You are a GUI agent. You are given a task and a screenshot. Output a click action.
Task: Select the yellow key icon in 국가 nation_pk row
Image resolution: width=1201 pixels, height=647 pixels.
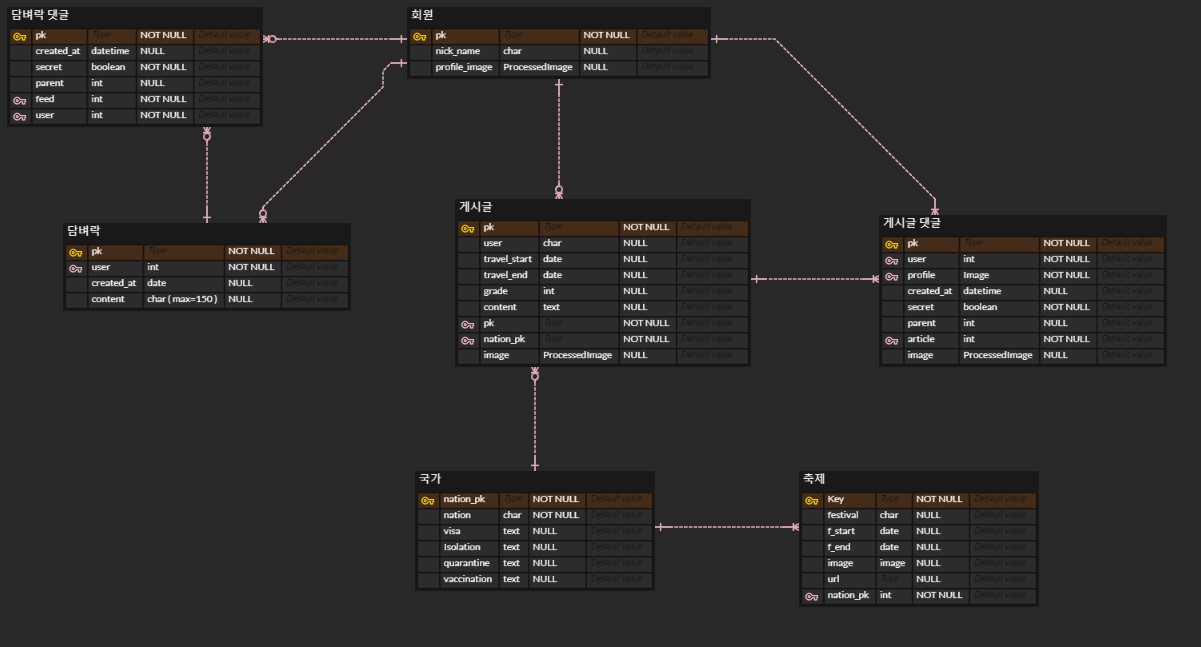point(427,499)
